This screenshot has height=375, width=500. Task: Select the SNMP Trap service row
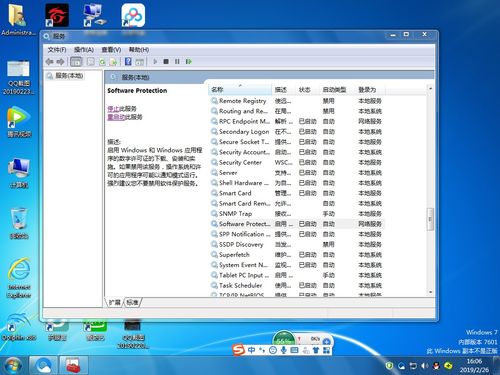(x=297, y=214)
